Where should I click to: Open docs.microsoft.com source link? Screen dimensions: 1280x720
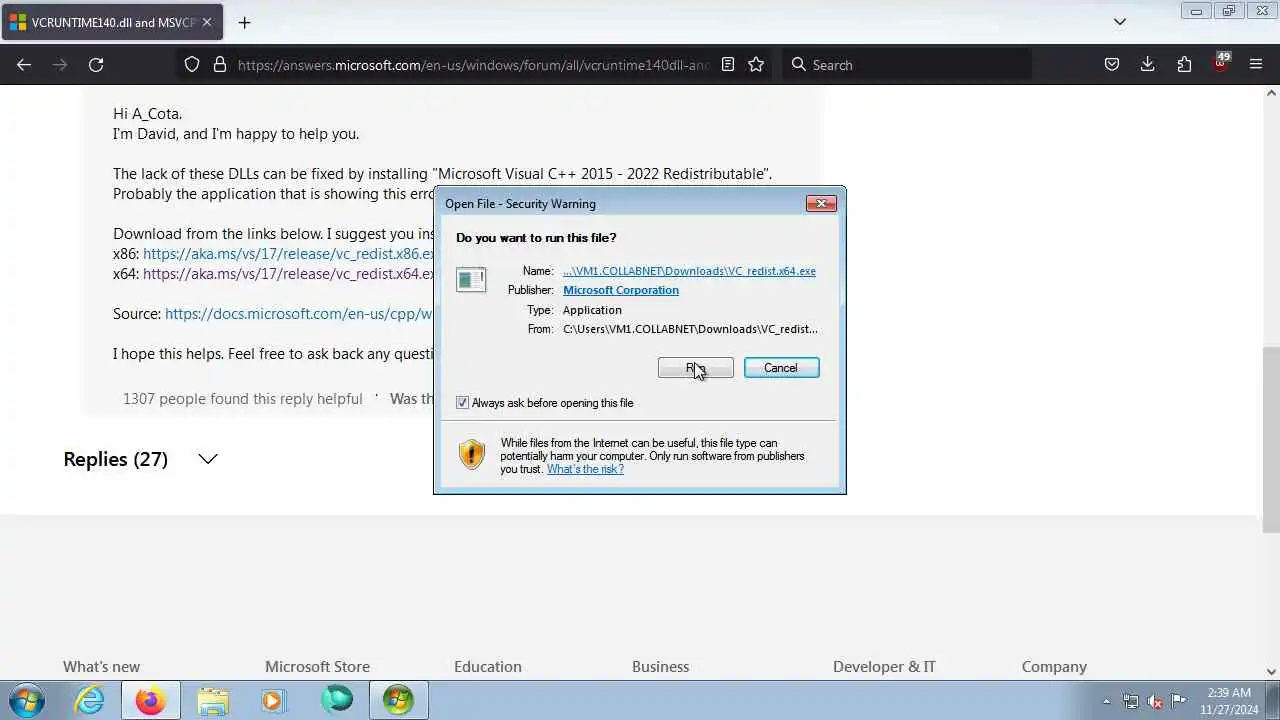(x=299, y=314)
